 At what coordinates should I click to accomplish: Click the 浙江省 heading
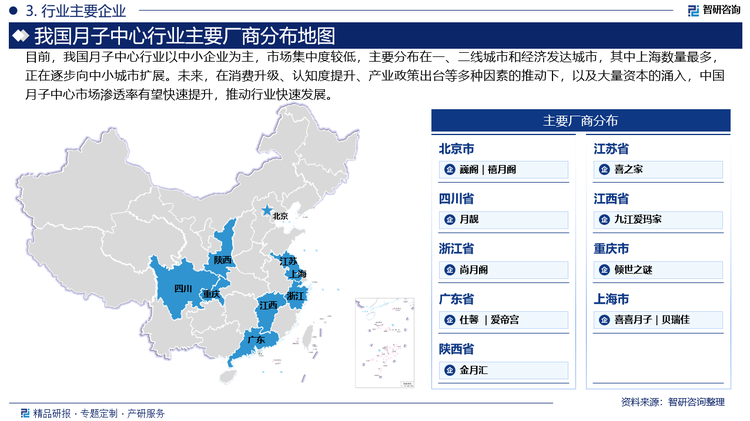tap(456, 249)
